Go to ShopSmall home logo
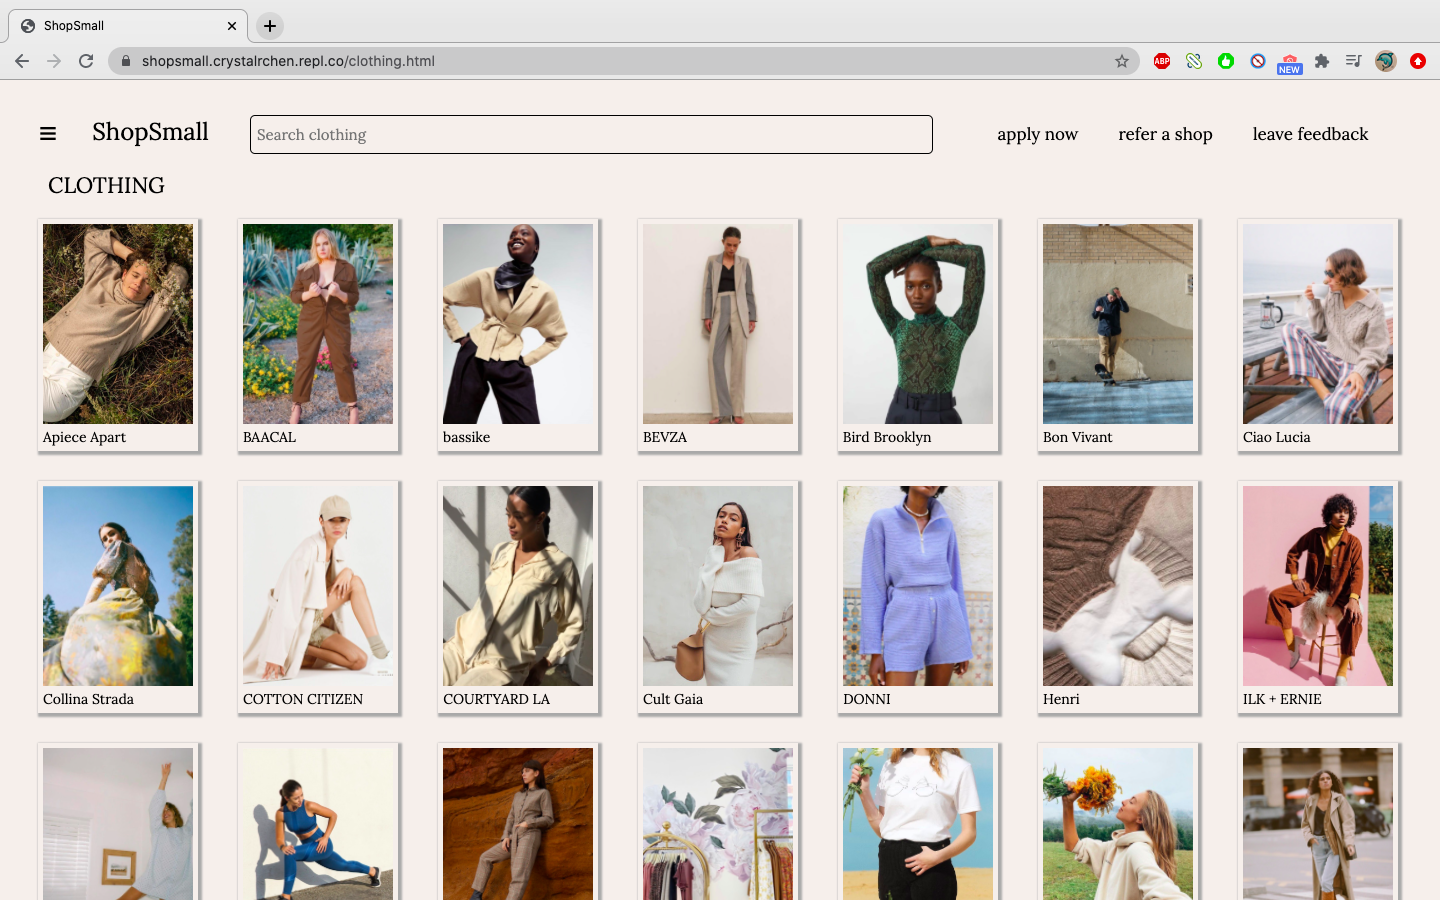This screenshot has width=1440, height=900. click(150, 132)
